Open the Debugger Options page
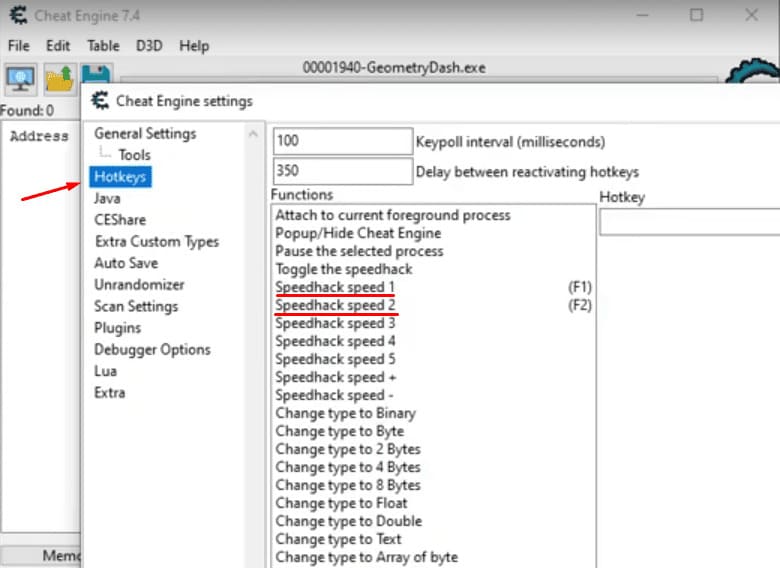This screenshot has height=568, width=780. point(152,350)
